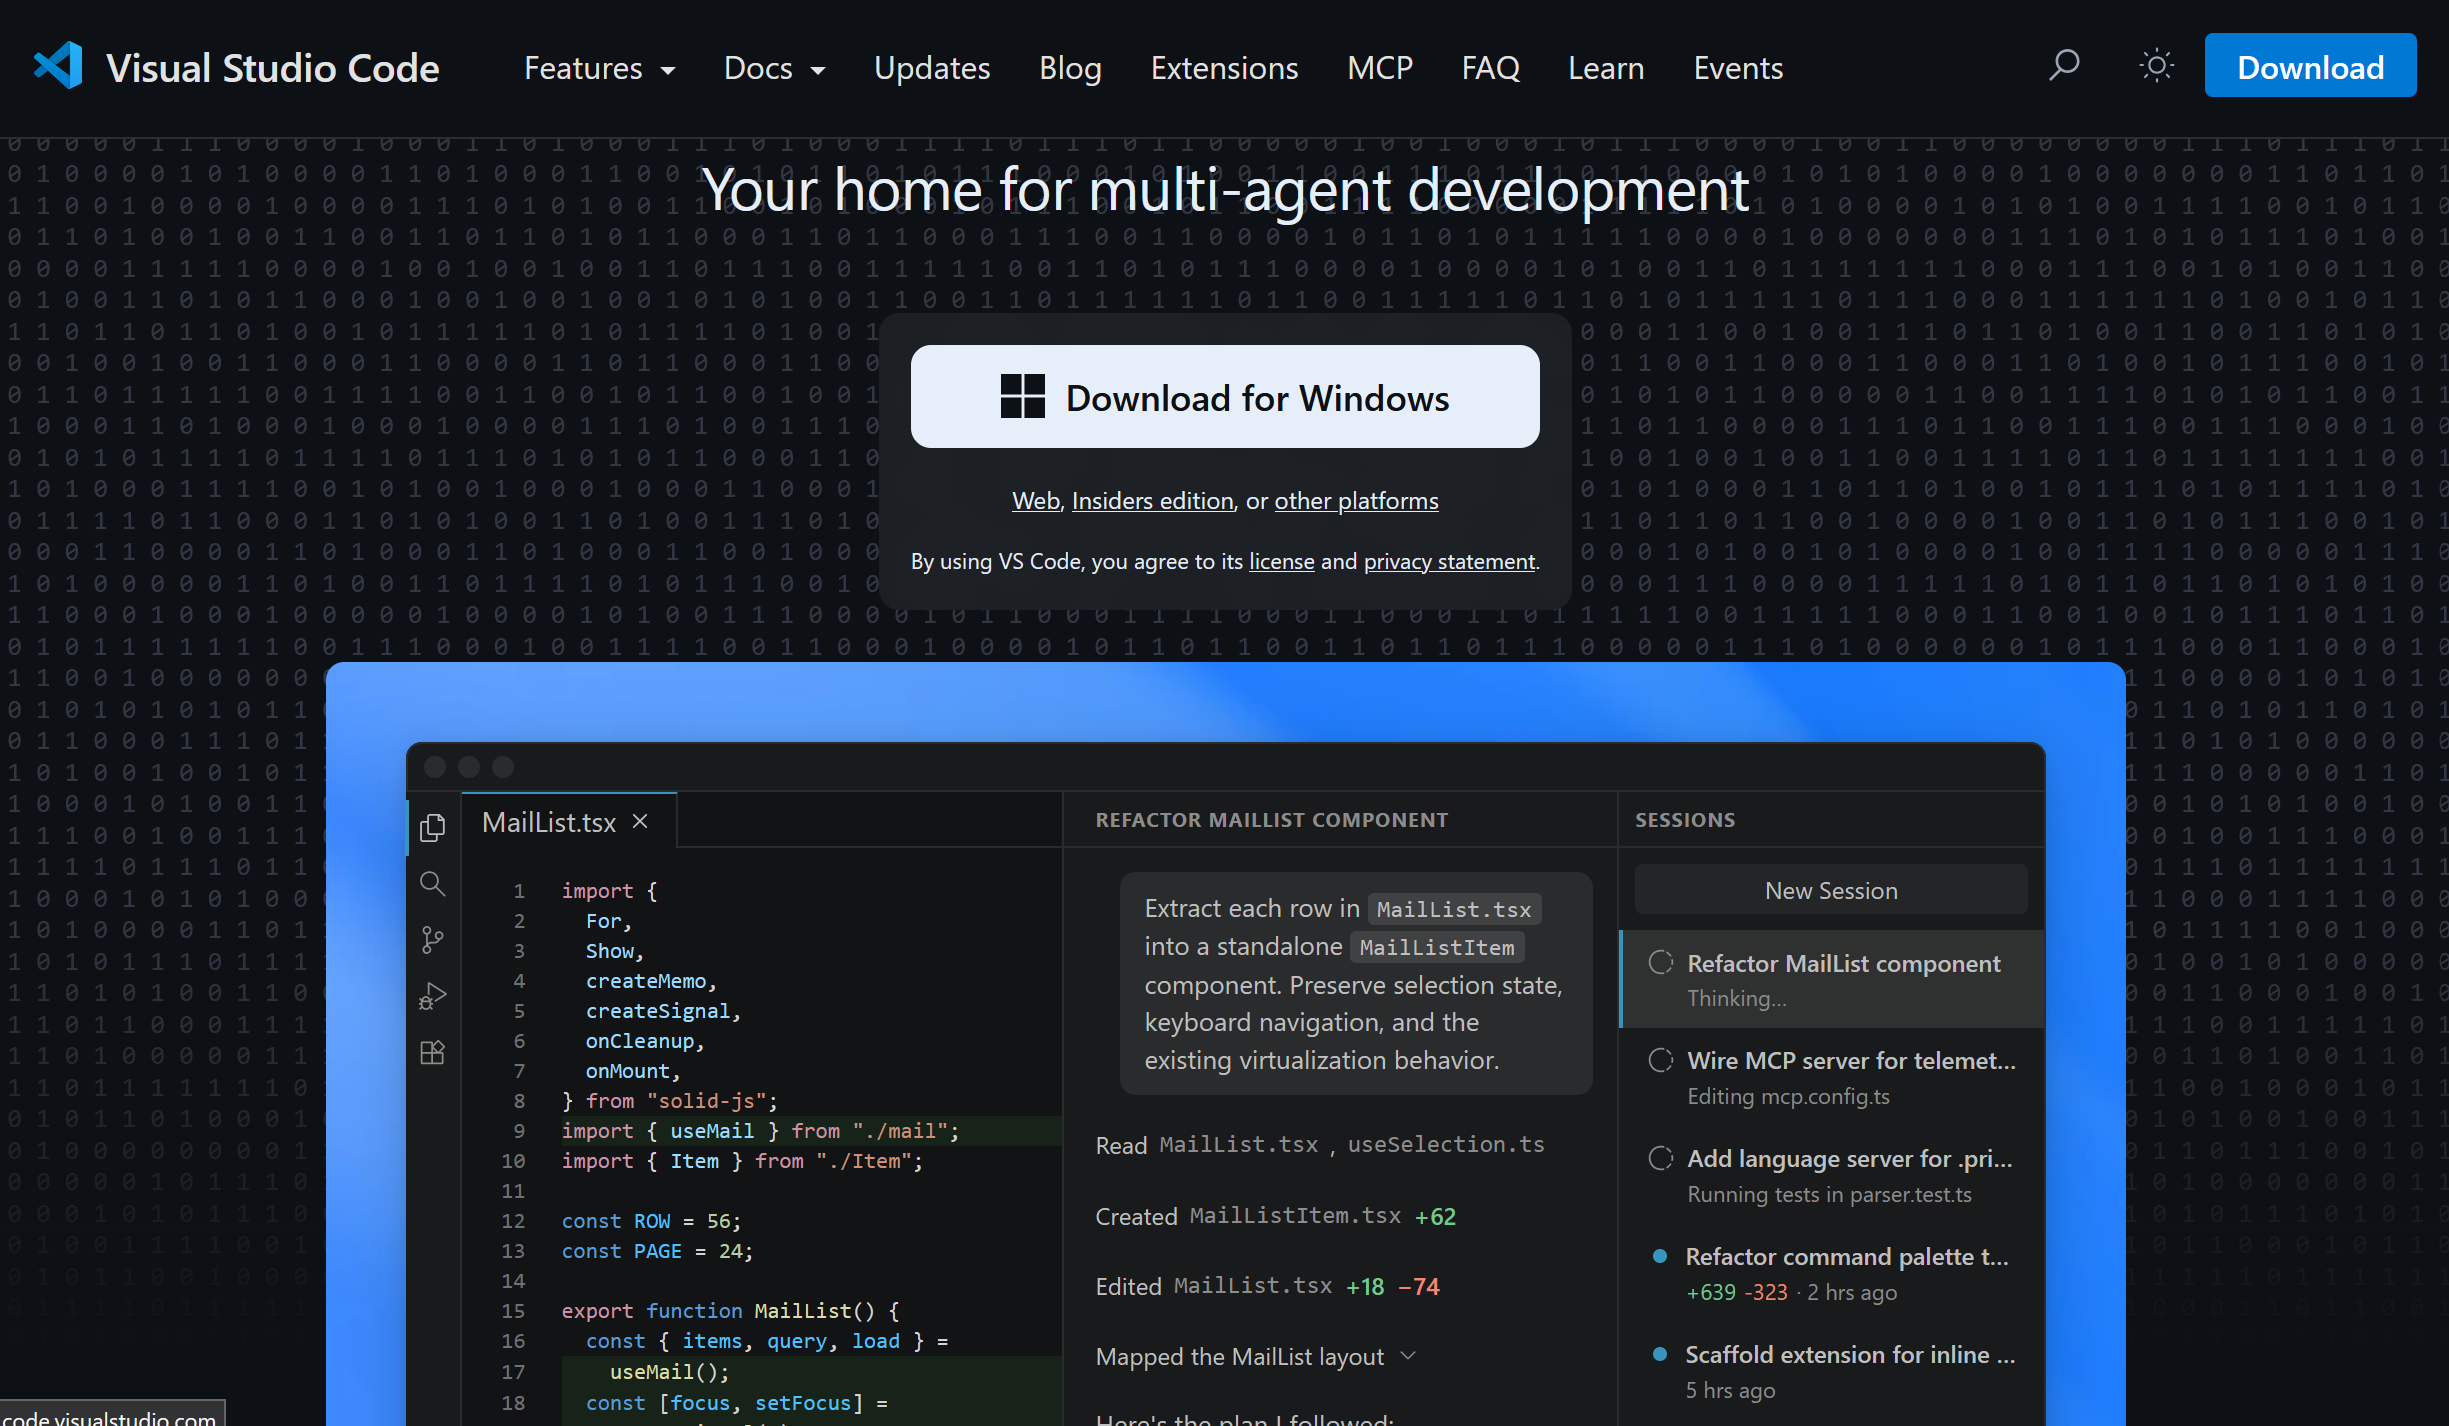
Task: Click the blue Download button in header
Action: [2310, 66]
